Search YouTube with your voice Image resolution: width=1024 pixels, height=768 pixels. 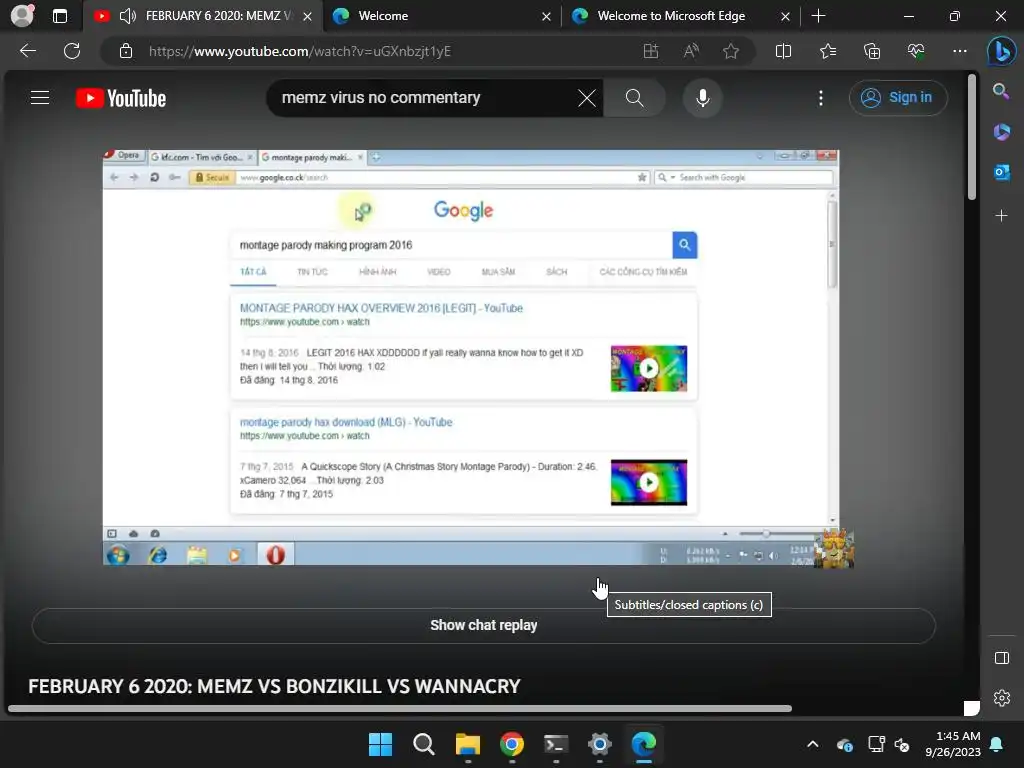coord(703,98)
